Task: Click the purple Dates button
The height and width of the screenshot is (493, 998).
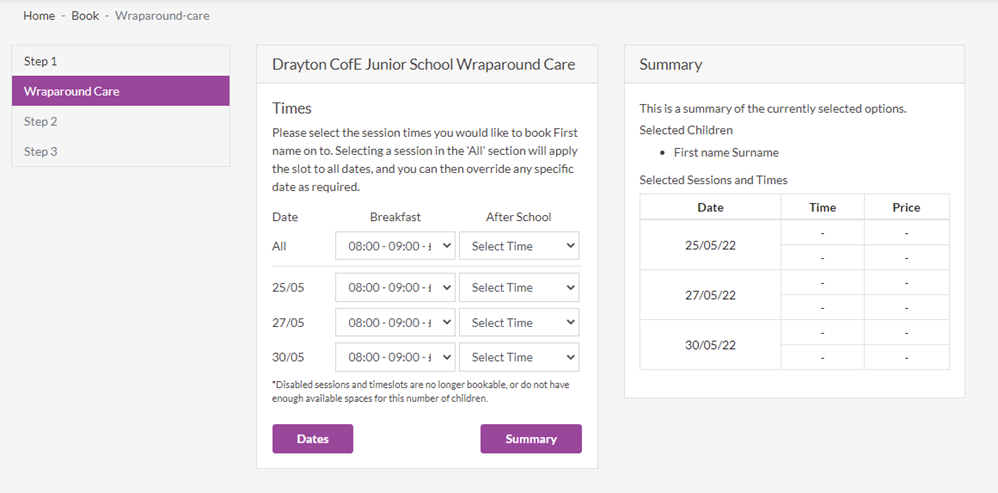Action: click(313, 439)
